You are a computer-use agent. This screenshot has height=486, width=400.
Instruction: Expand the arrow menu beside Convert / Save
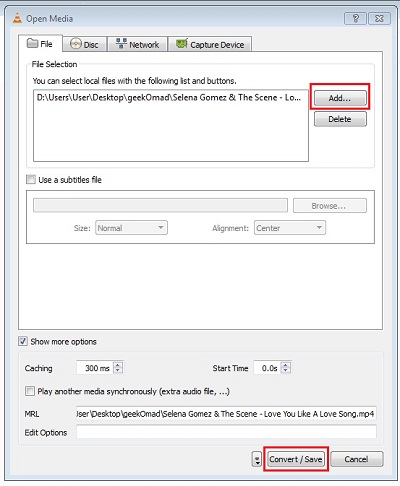coord(257,459)
